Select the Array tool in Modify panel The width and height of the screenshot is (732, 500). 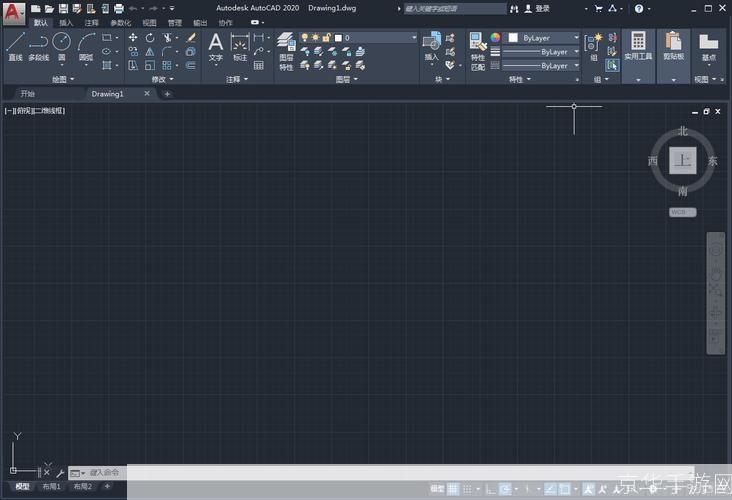tap(167, 65)
